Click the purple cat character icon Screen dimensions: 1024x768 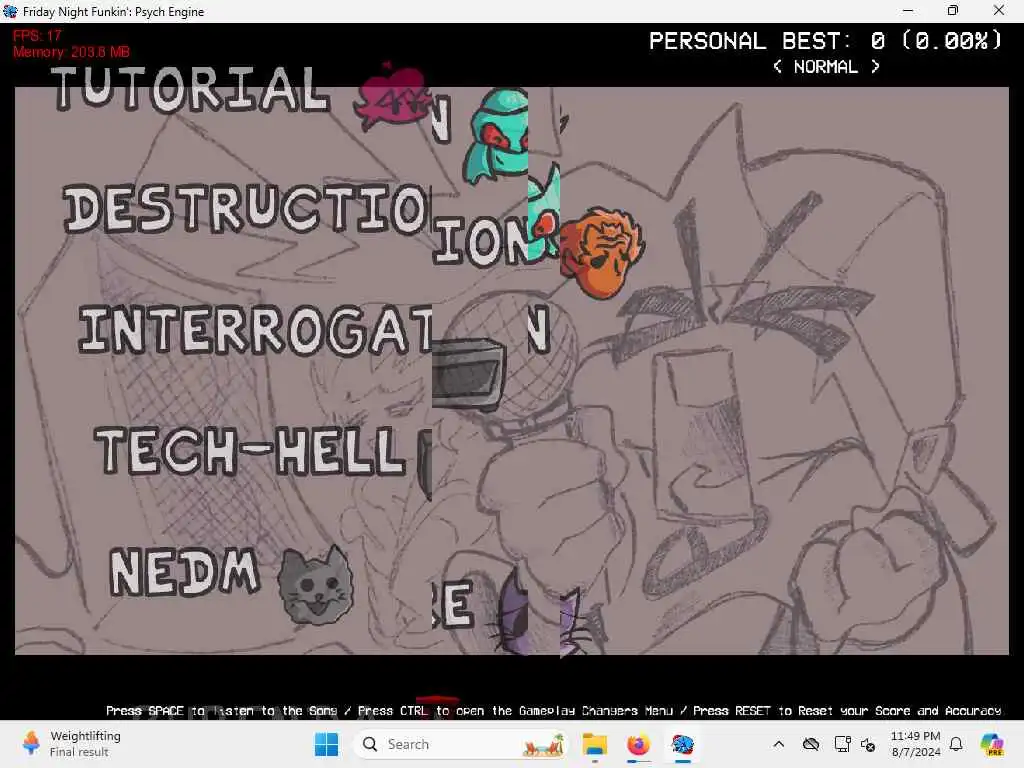tap(513, 612)
